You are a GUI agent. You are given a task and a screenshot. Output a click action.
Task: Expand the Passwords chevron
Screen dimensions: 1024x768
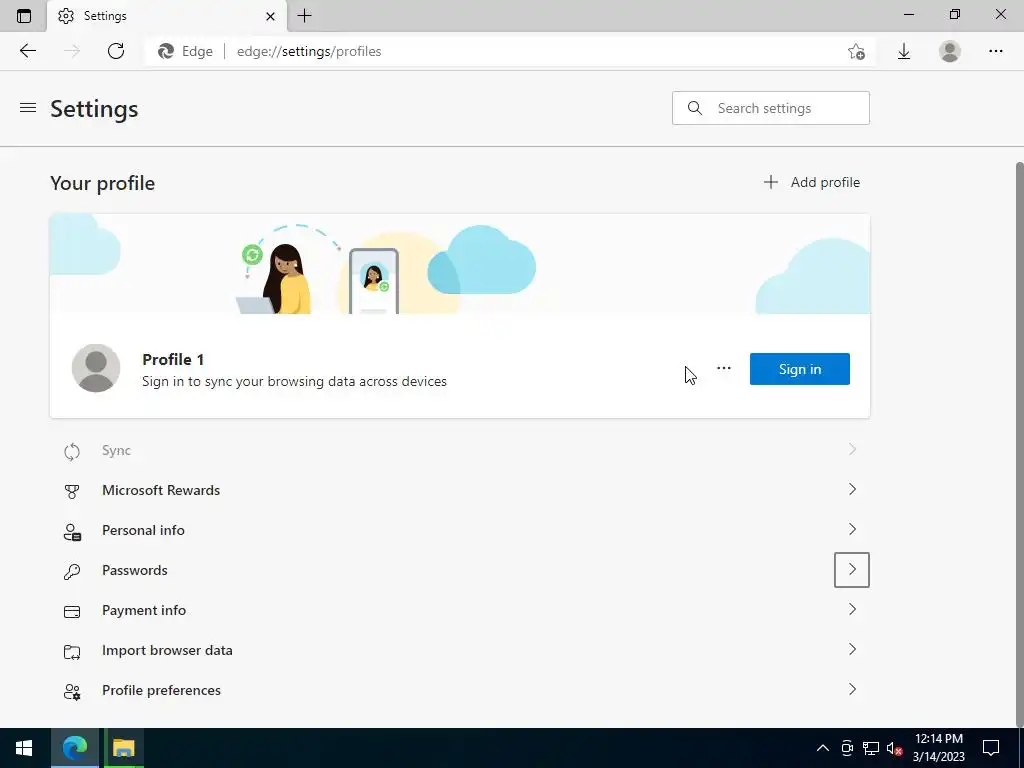852,569
